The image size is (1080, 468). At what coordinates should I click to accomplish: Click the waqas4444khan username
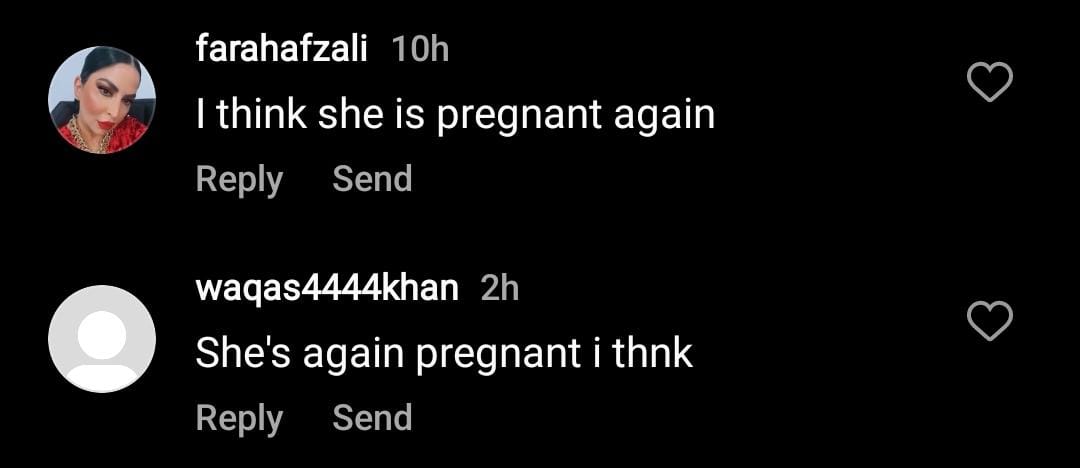click(x=327, y=289)
